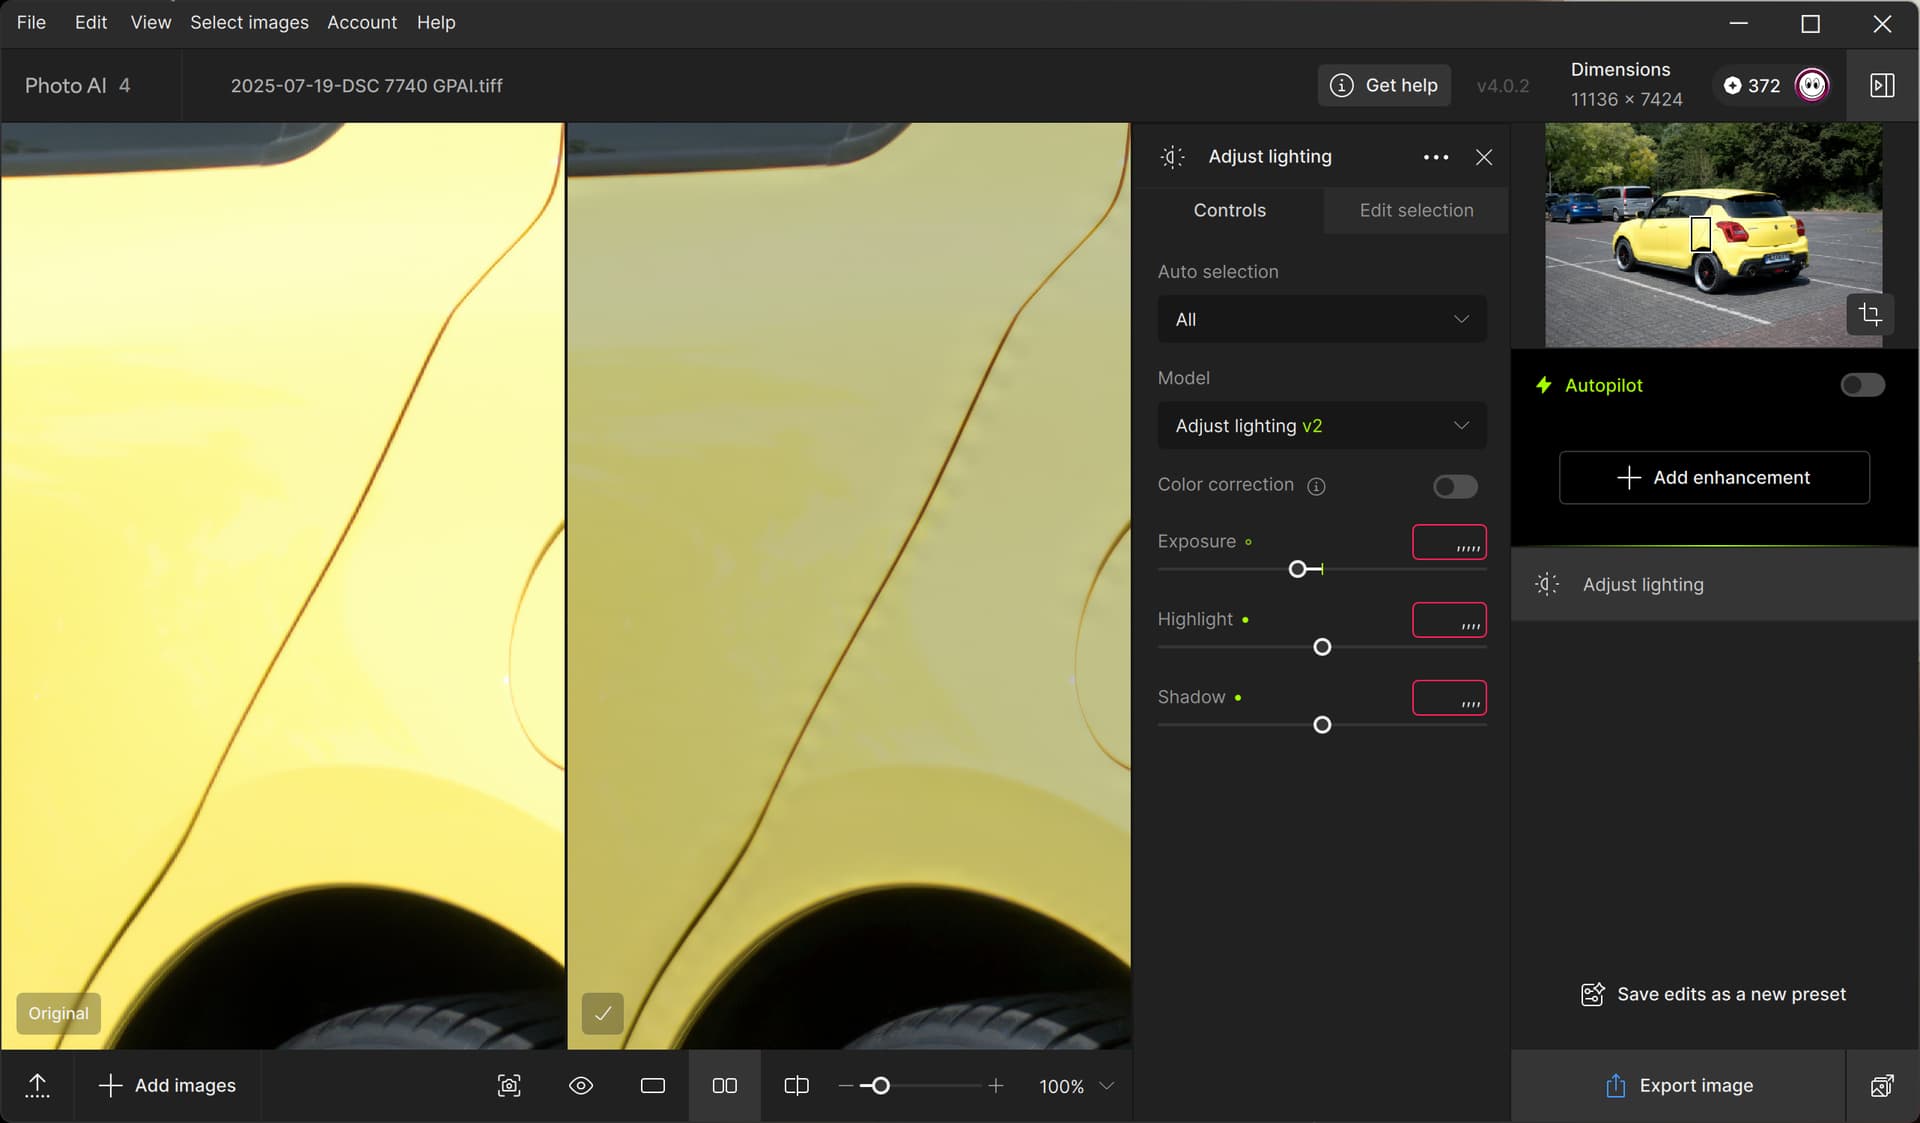Viewport: 1920px width, 1123px height.
Task: Click the upload arrow icon at bottom left
Action: tap(37, 1086)
